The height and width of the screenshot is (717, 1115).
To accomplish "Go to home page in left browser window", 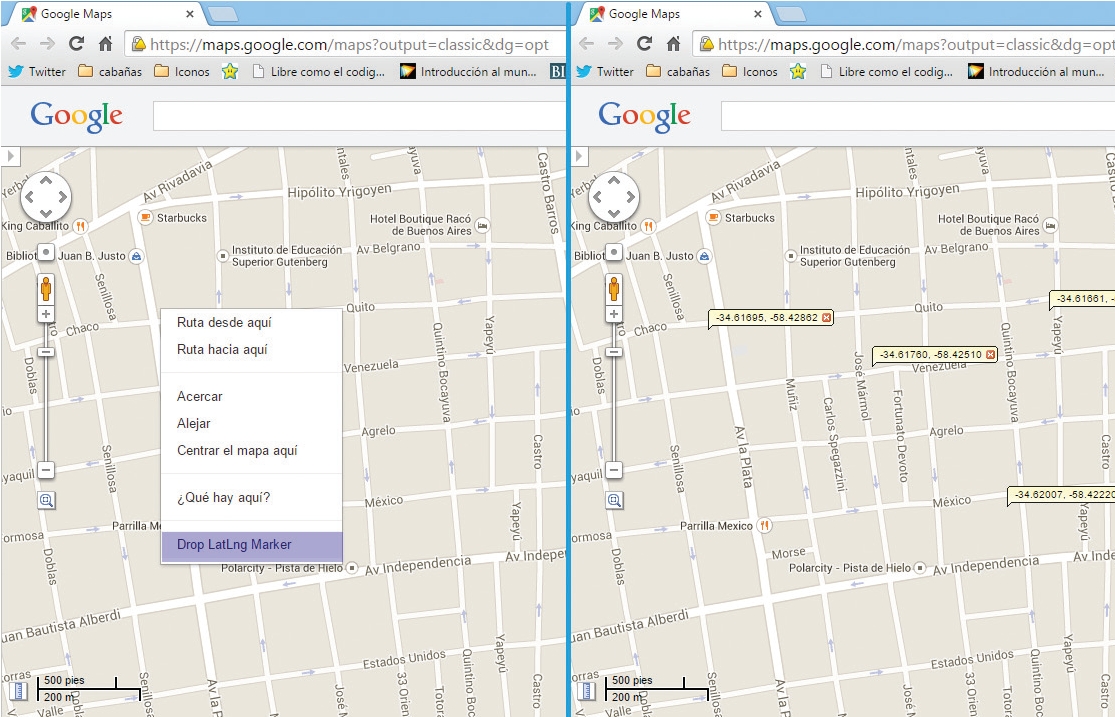I will point(105,44).
